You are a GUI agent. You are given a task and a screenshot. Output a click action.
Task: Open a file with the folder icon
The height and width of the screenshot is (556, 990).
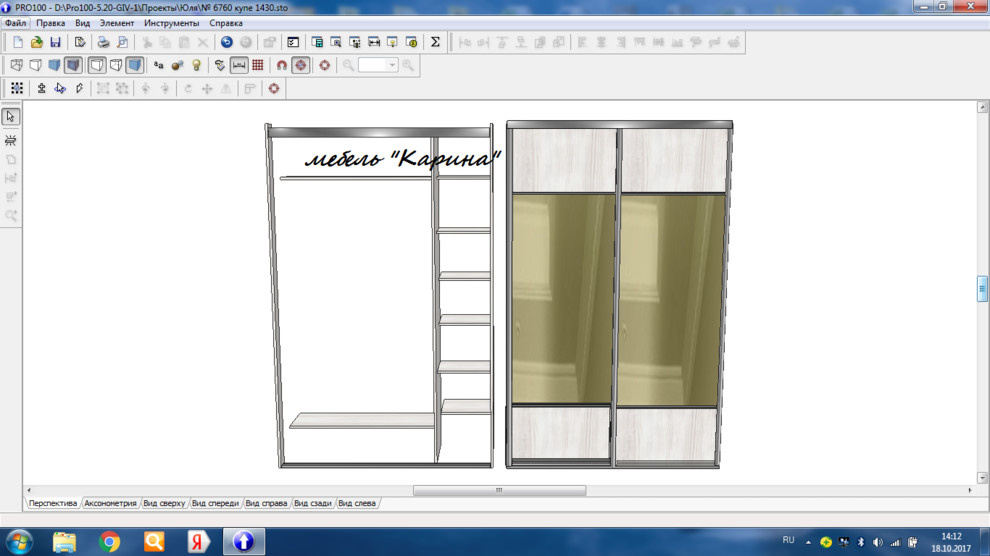(37, 42)
